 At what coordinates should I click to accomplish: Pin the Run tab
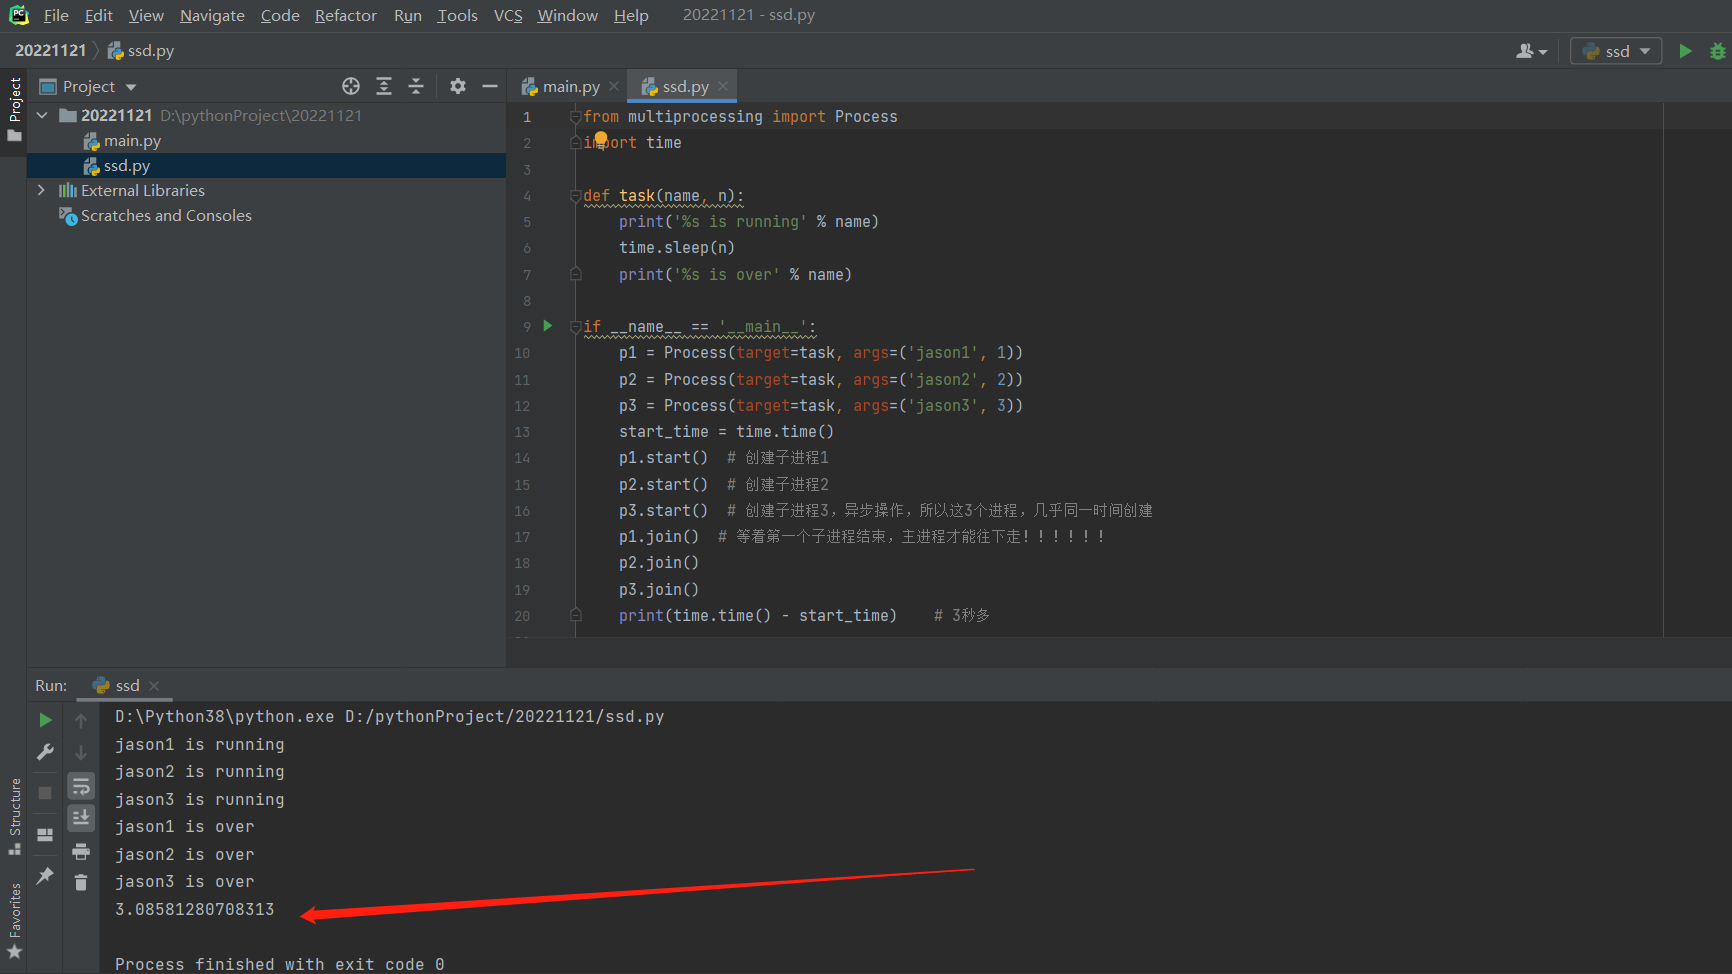(45, 876)
